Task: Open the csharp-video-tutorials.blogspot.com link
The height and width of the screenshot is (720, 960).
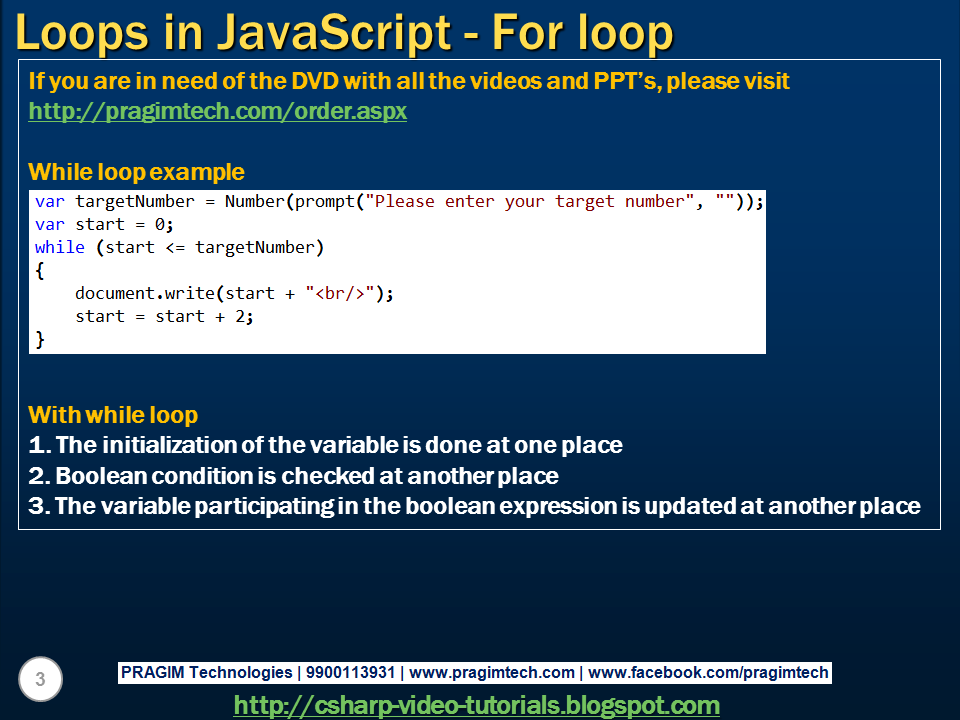Action: click(x=476, y=705)
